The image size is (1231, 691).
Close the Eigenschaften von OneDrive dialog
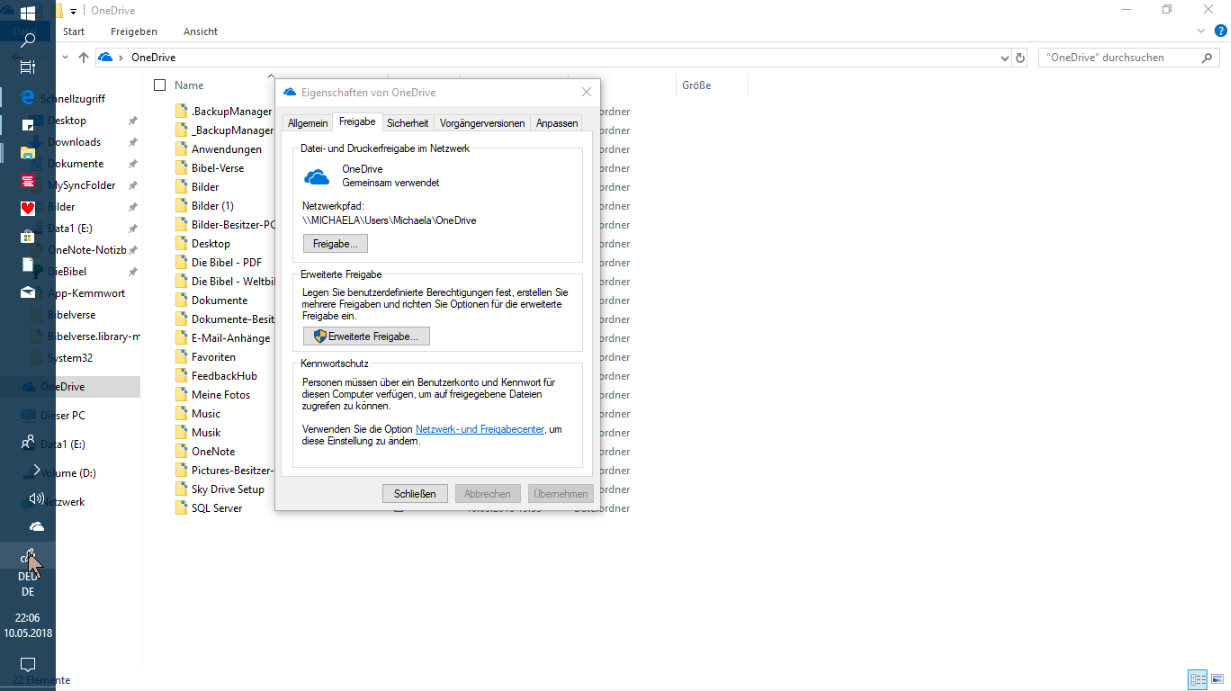(x=586, y=92)
